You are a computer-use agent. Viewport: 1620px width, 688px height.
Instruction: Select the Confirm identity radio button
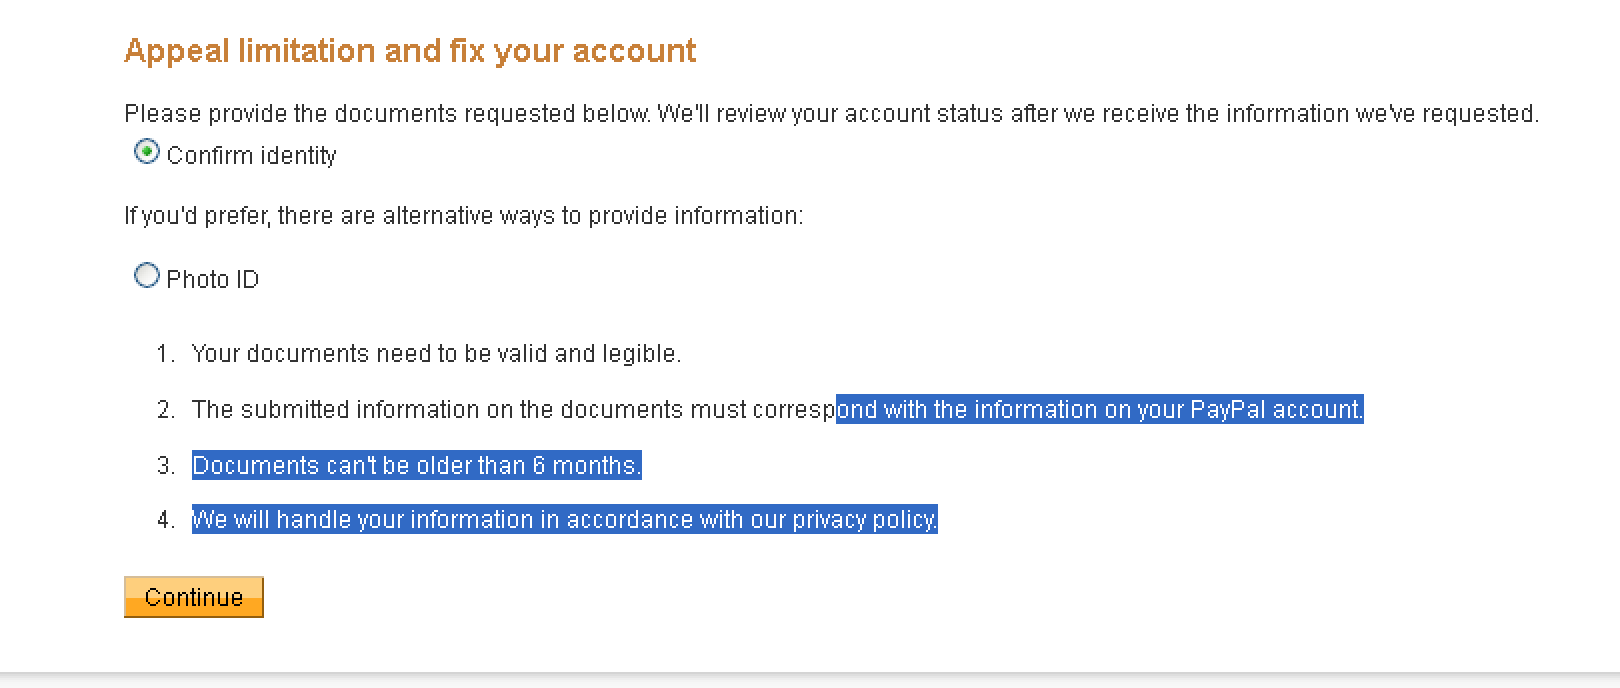[147, 152]
